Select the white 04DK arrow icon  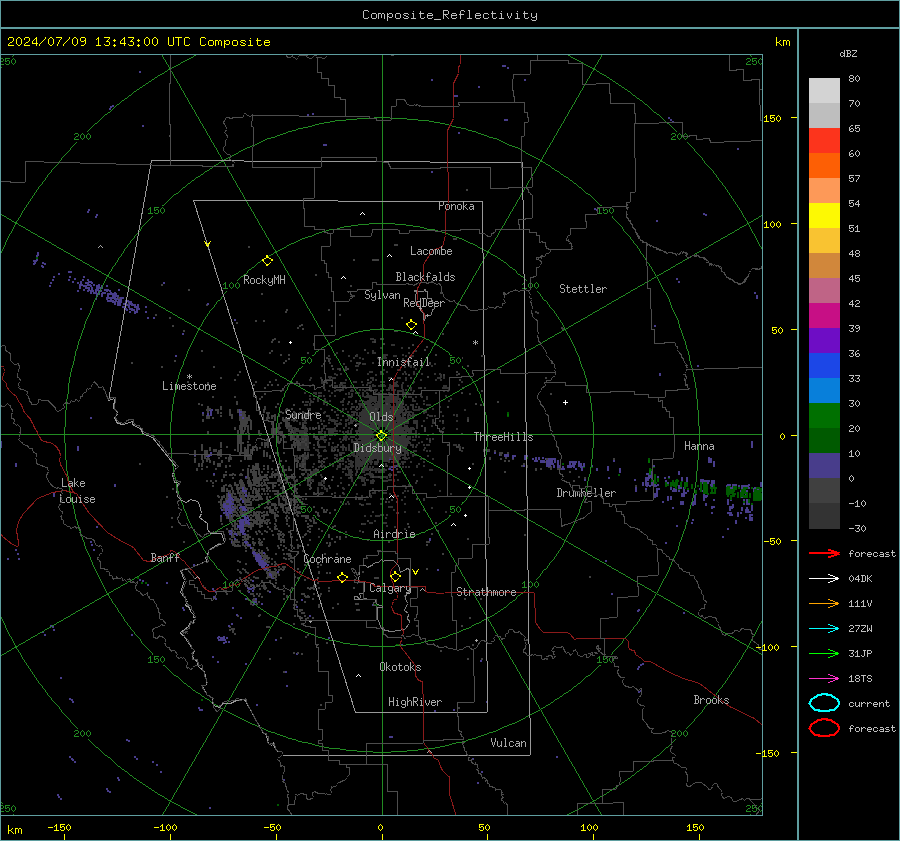tap(824, 579)
